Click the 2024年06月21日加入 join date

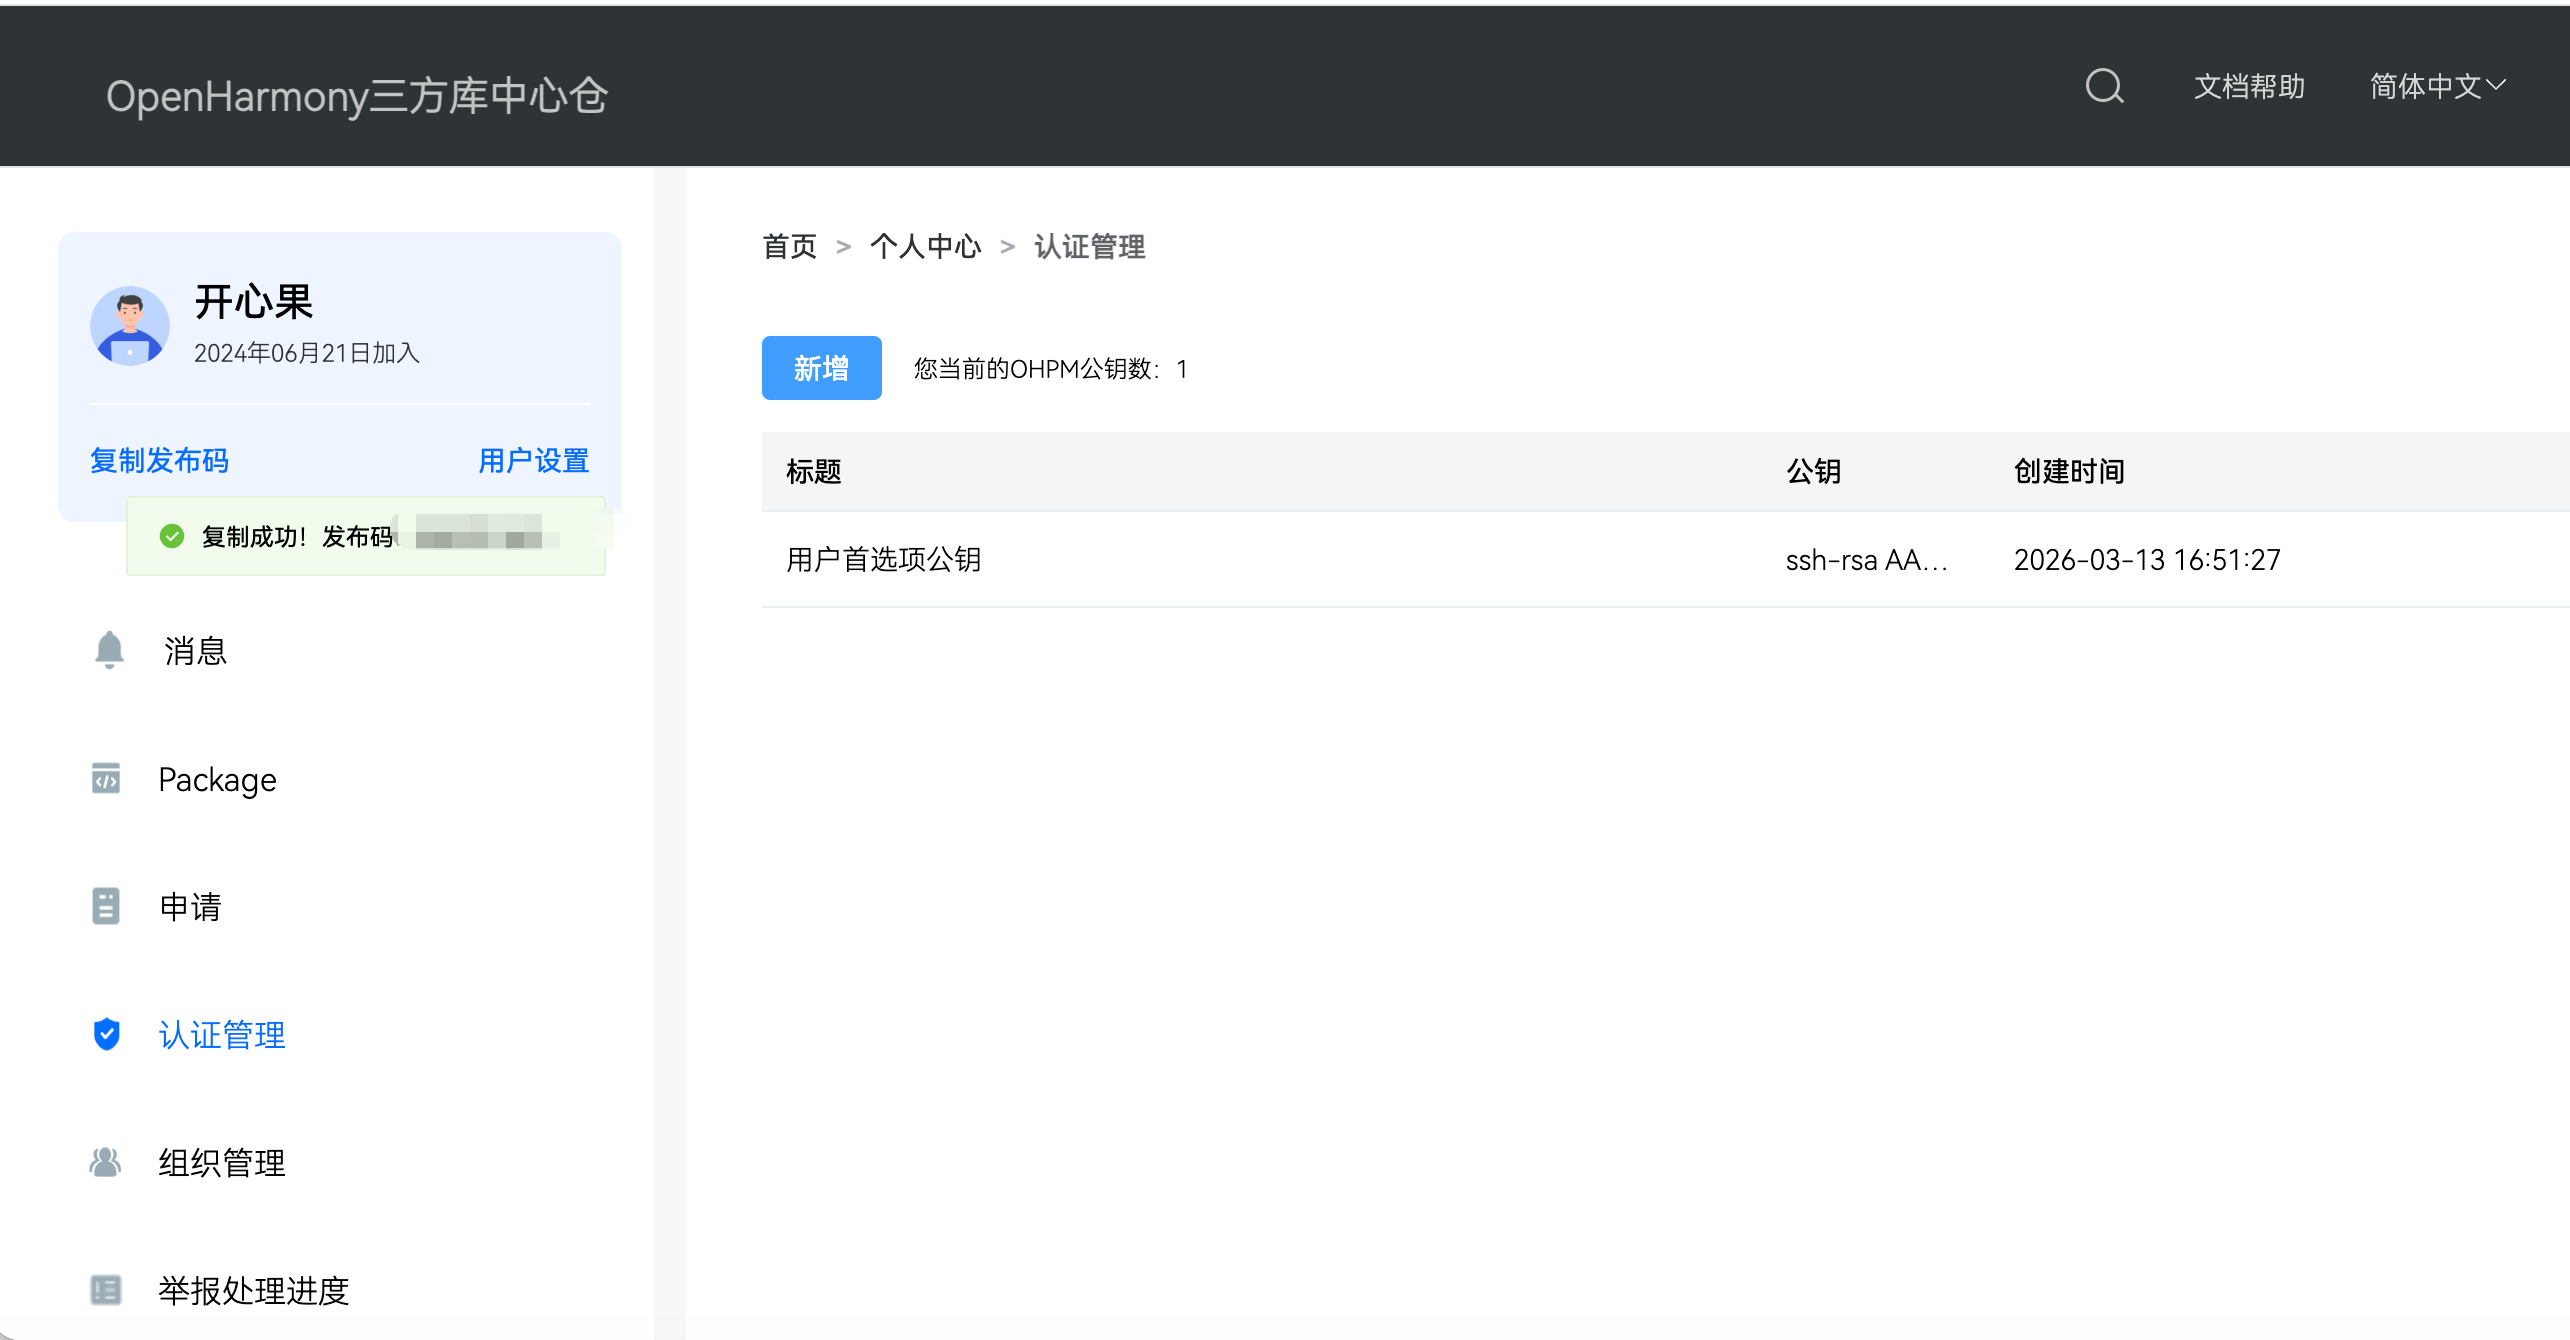coord(307,353)
